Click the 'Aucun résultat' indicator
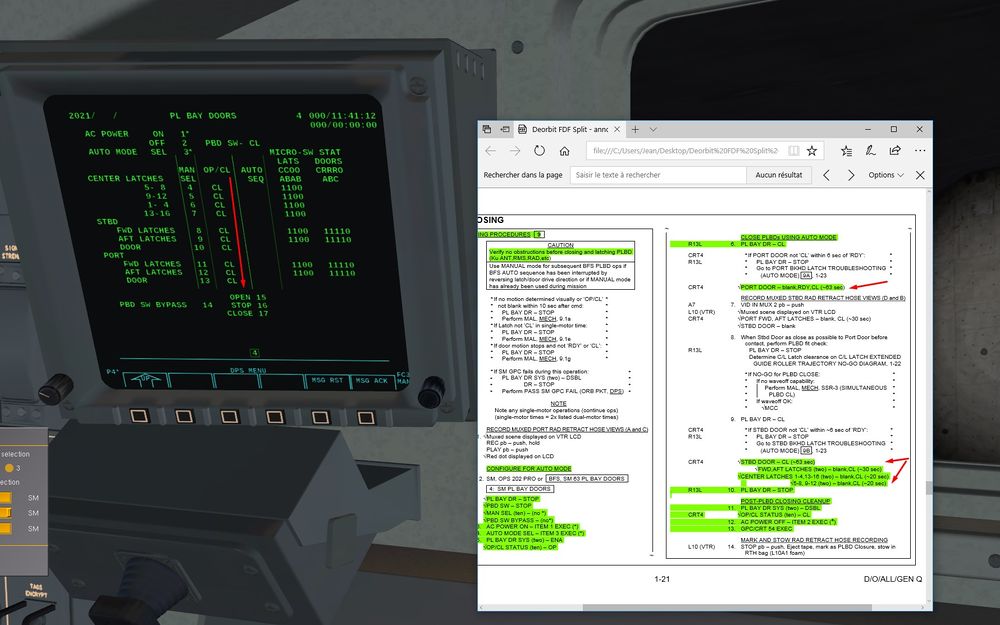The image size is (1000, 625). pyautogui.click(x=779, y=175)
